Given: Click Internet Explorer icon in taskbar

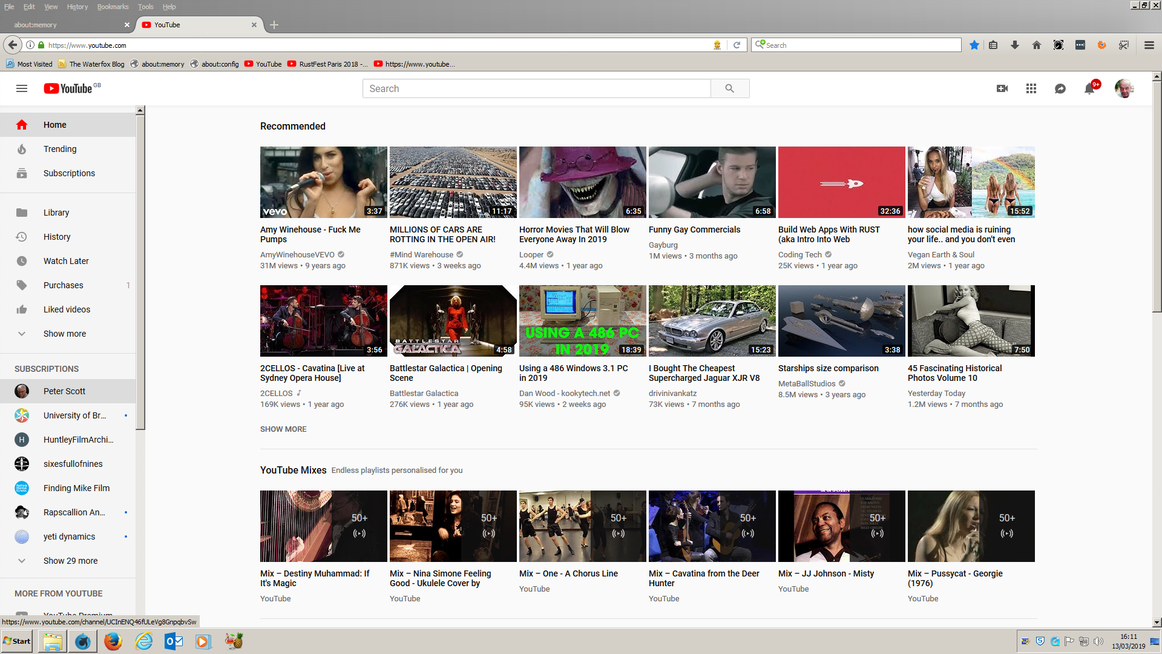Looking at the screenshot, I should (x=143, y=641).
